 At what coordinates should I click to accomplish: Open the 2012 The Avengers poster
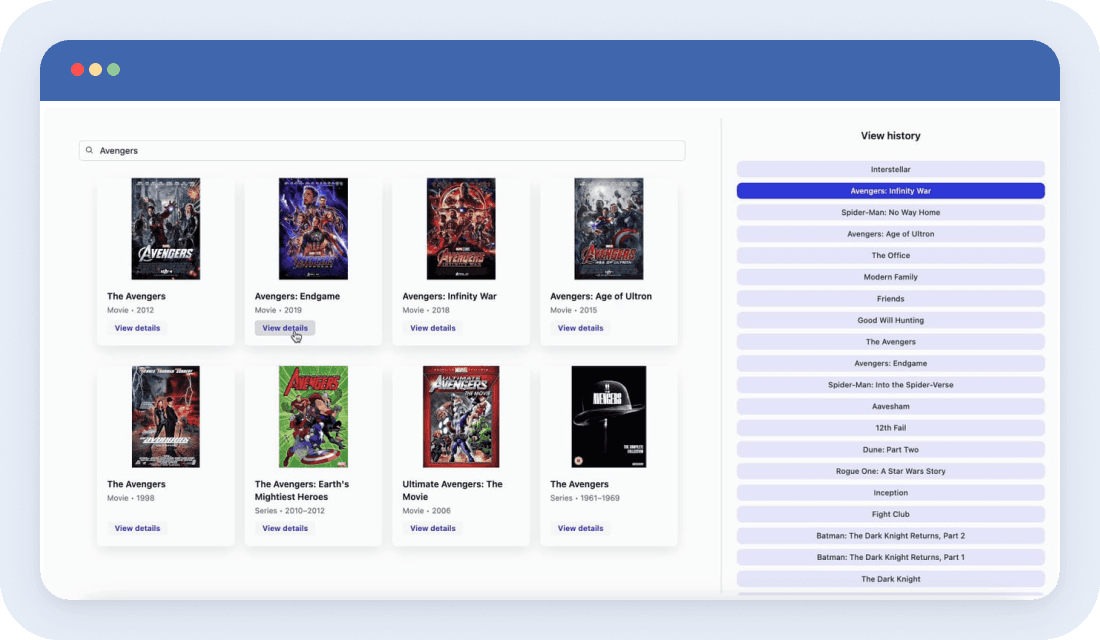165,229
